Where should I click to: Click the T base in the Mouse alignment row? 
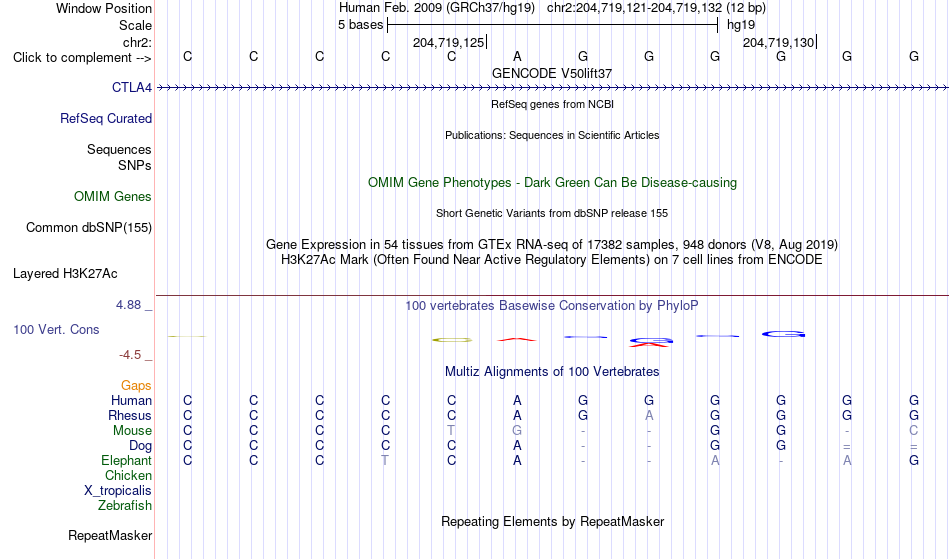tap(451, 431)
